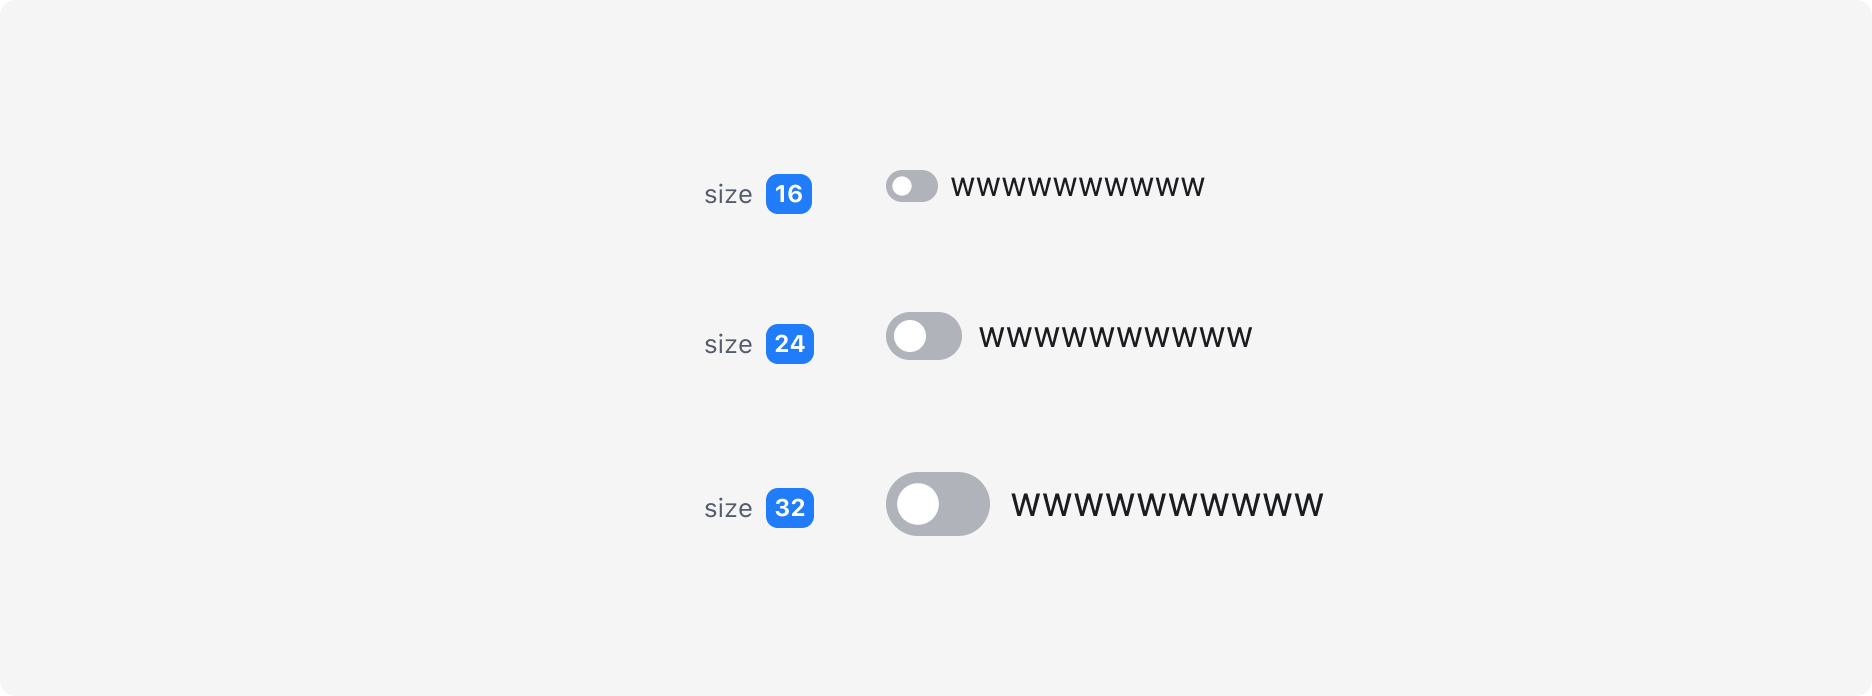Image resolution: width=1872 pixels, height=696 pixels.
Task: Click the white knob of the largest switch
Action: (918, 504)
